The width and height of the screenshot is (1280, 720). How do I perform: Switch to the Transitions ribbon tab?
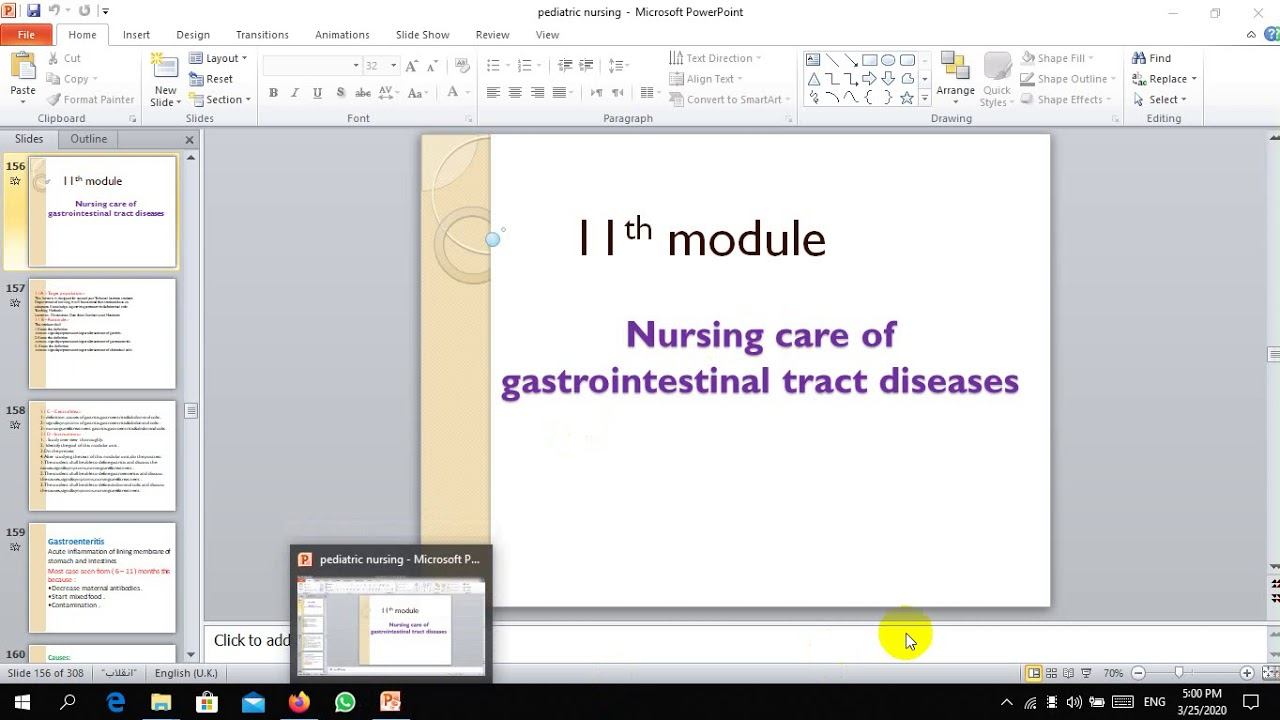point(262,34)
